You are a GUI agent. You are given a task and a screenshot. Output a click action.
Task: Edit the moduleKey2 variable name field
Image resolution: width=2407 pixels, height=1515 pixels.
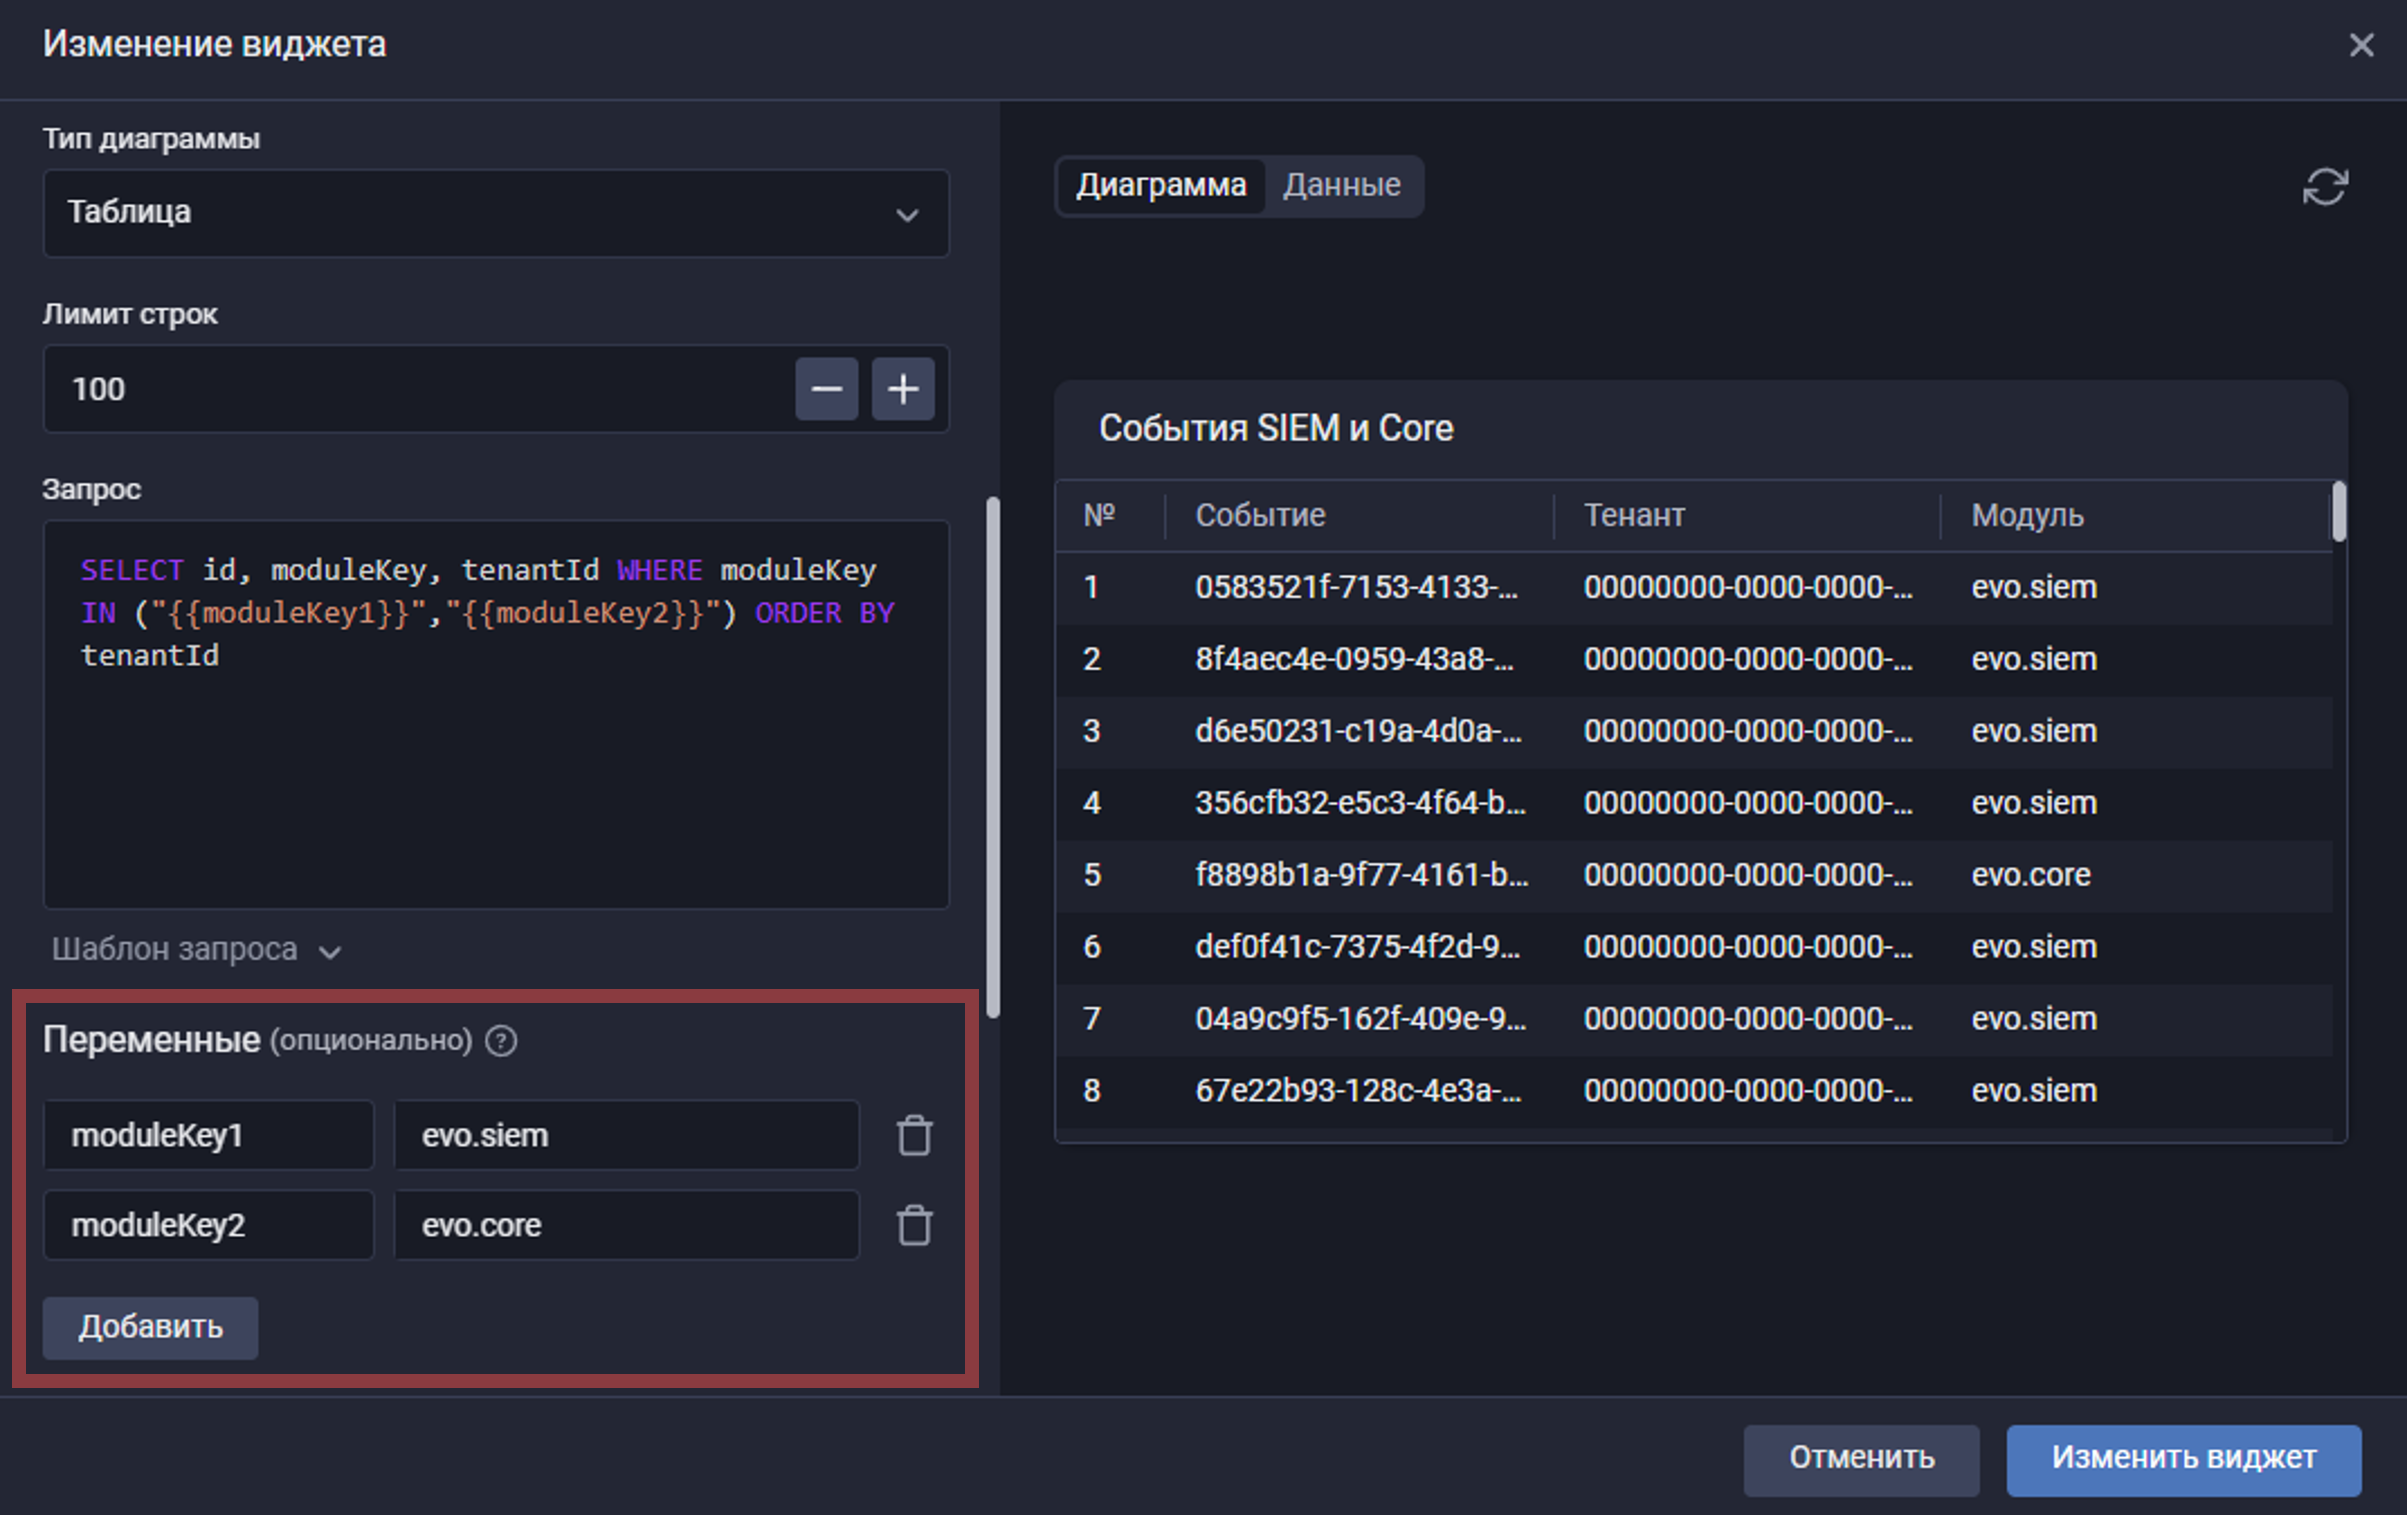(208, 1225)
